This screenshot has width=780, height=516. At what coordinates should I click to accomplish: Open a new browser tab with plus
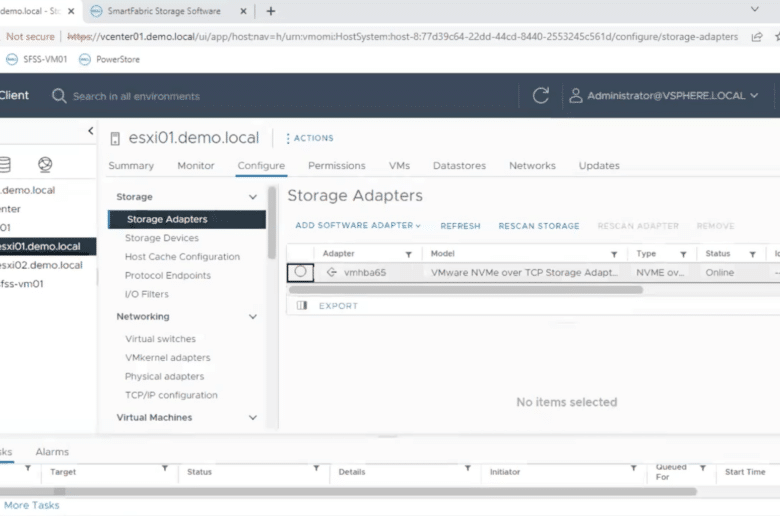(271, 11)
